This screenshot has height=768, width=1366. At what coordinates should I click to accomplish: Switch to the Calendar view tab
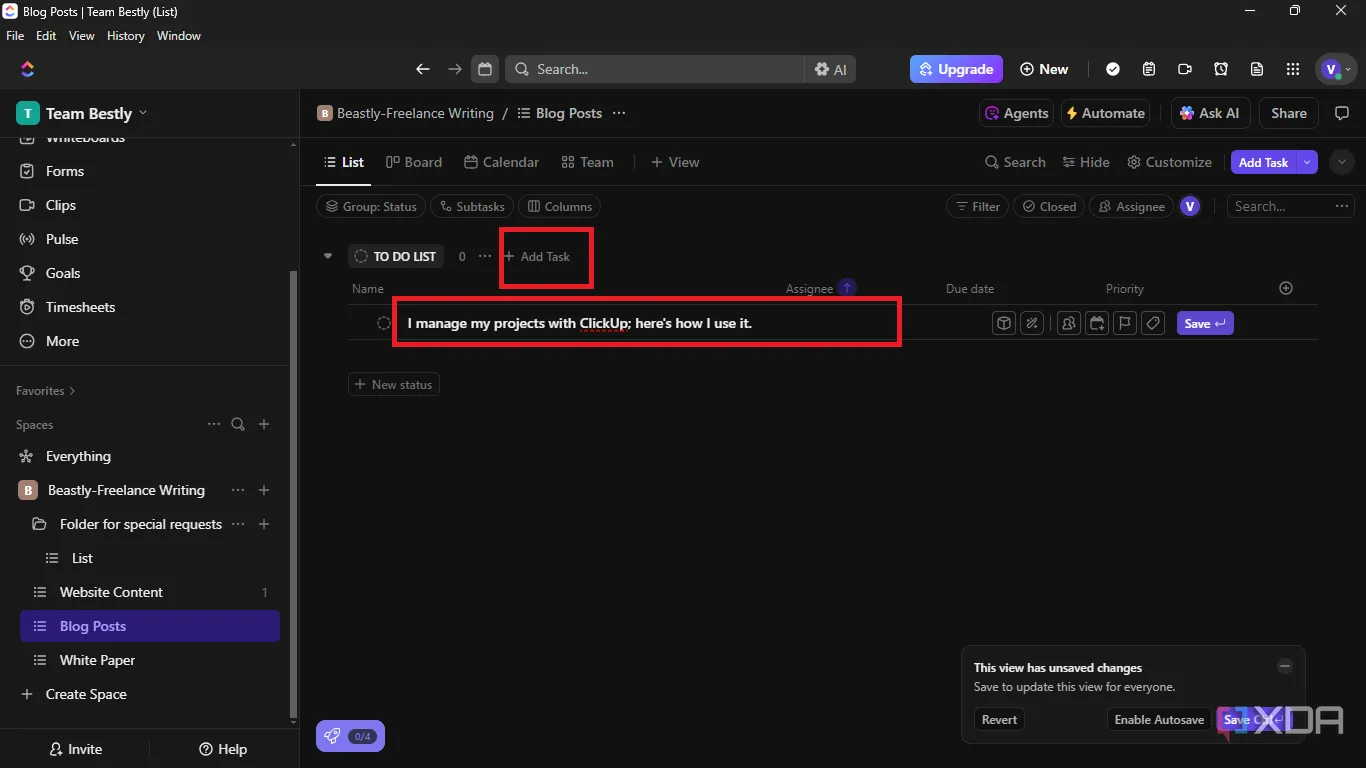tap(502, 162)
